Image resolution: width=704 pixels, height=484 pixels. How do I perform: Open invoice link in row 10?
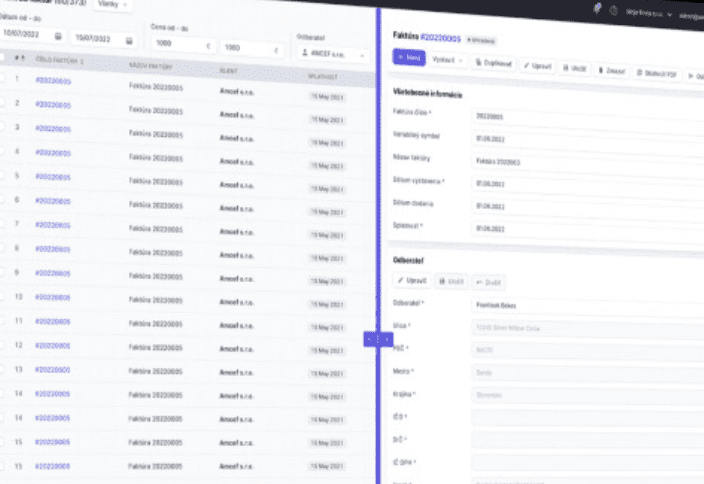pos(53,297)
